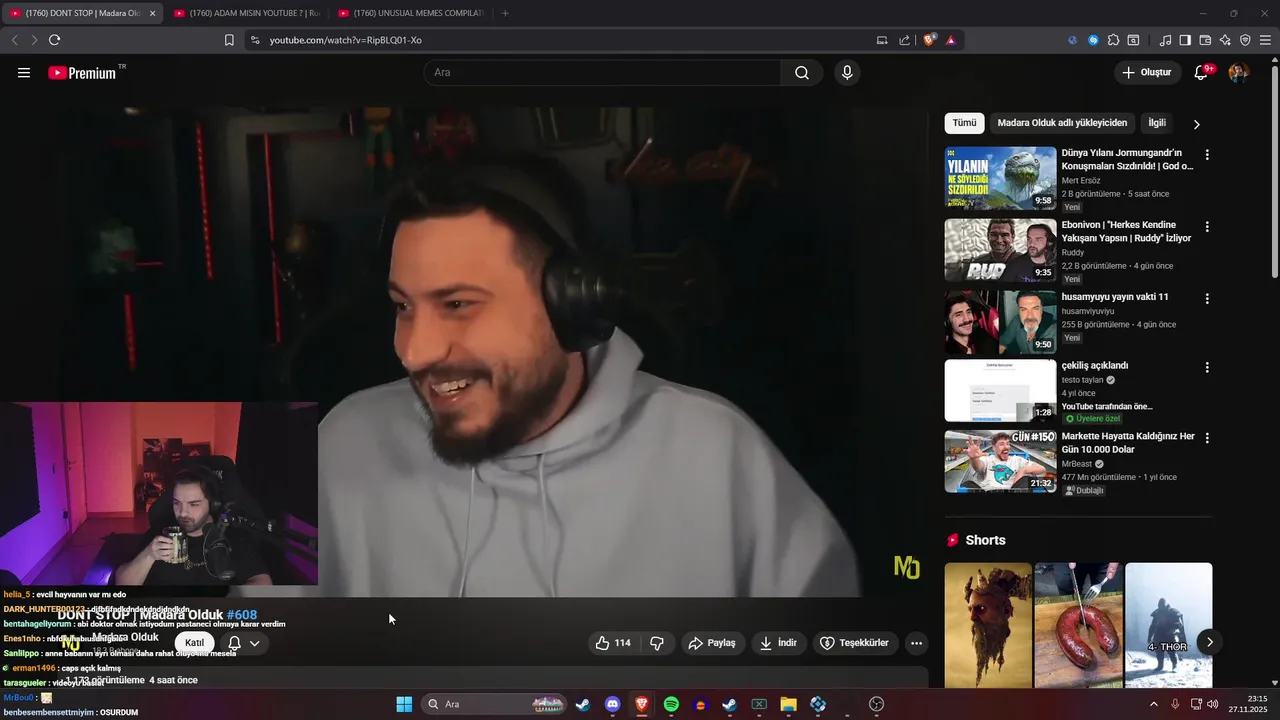Open the Leo AI sparkle icon
Screen dimensions: 1280x720
(x=1225, y=40)
